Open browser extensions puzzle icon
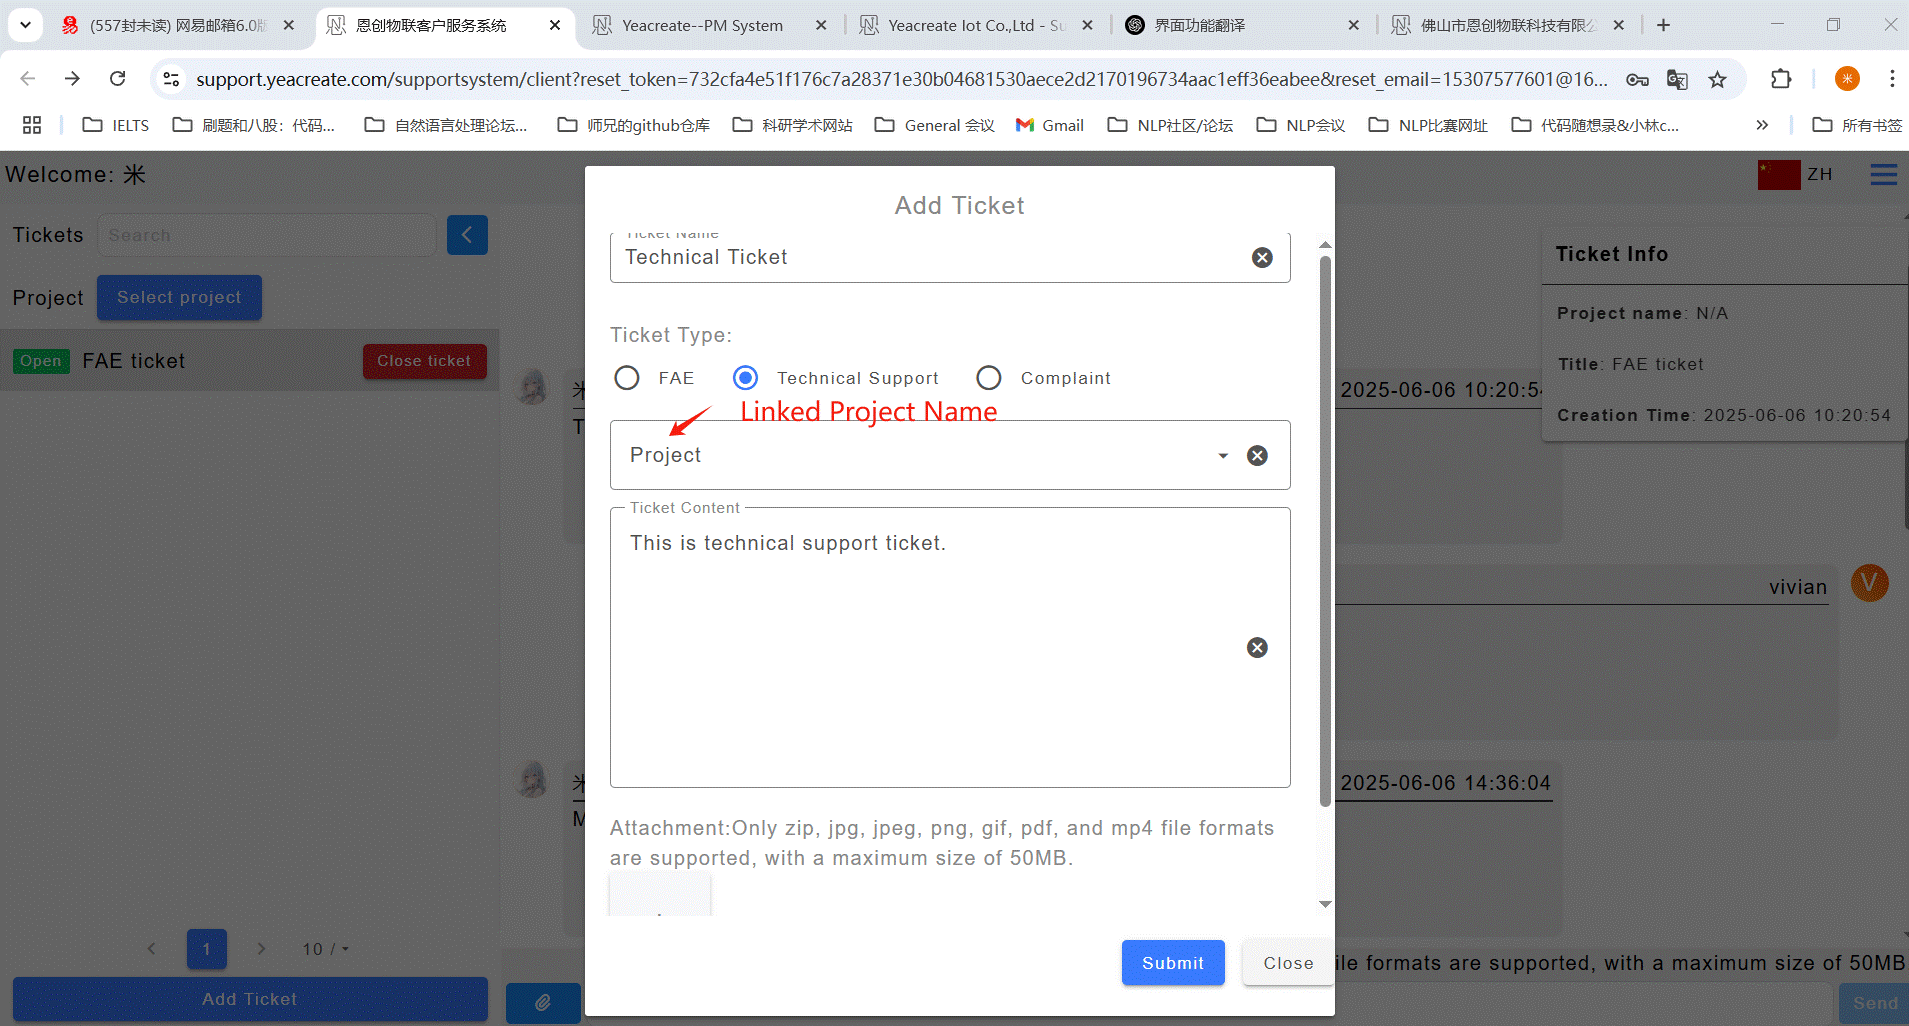Viewport: 1909px width, 1026px height. [x=1780, y=79]
